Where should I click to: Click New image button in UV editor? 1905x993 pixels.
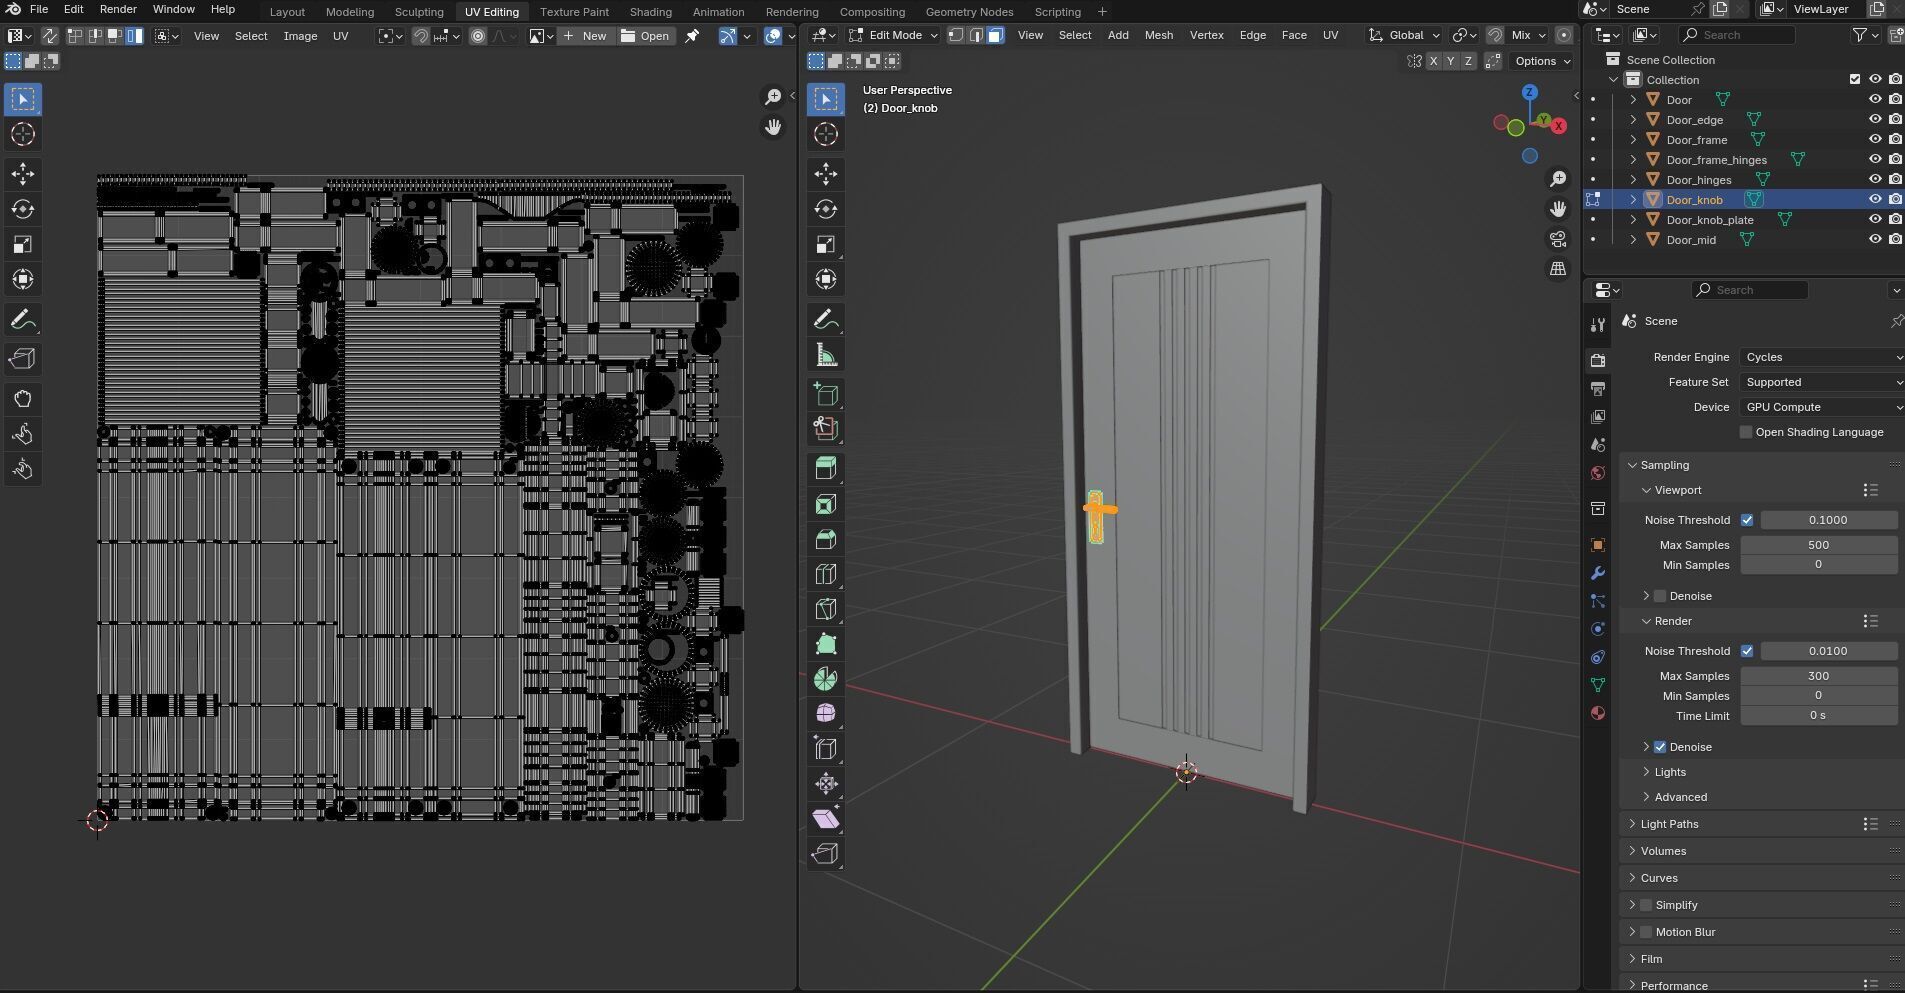pos(585,36)
